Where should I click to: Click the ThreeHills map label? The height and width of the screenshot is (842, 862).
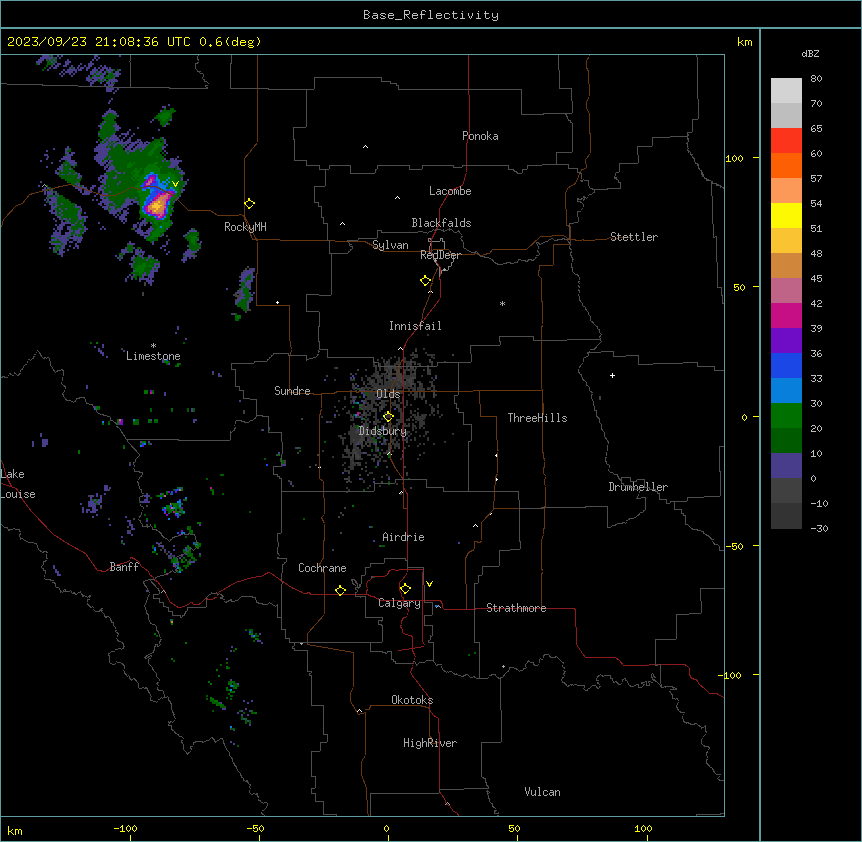[537, 418]
